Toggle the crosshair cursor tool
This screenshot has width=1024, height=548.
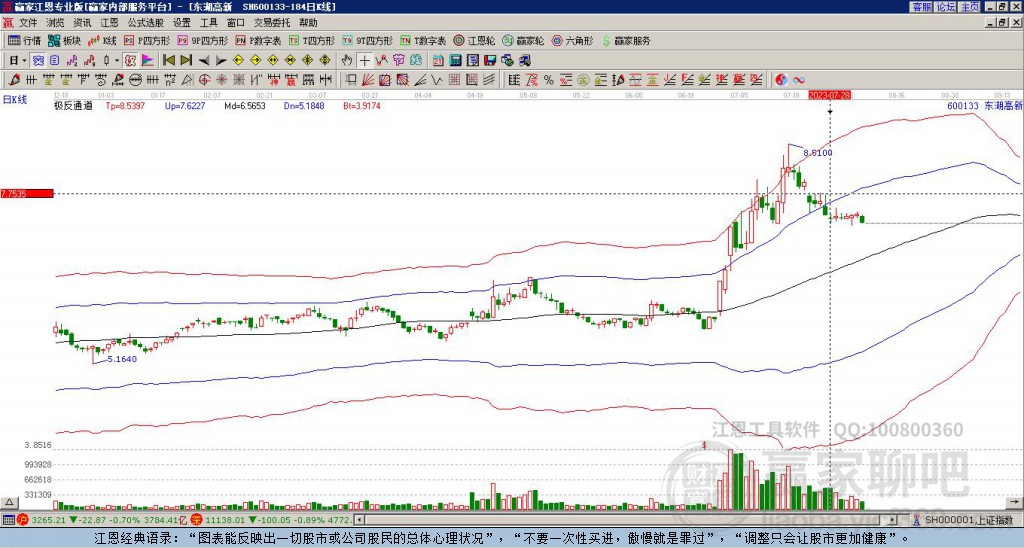pyautogui.click(x=364, y=61)
